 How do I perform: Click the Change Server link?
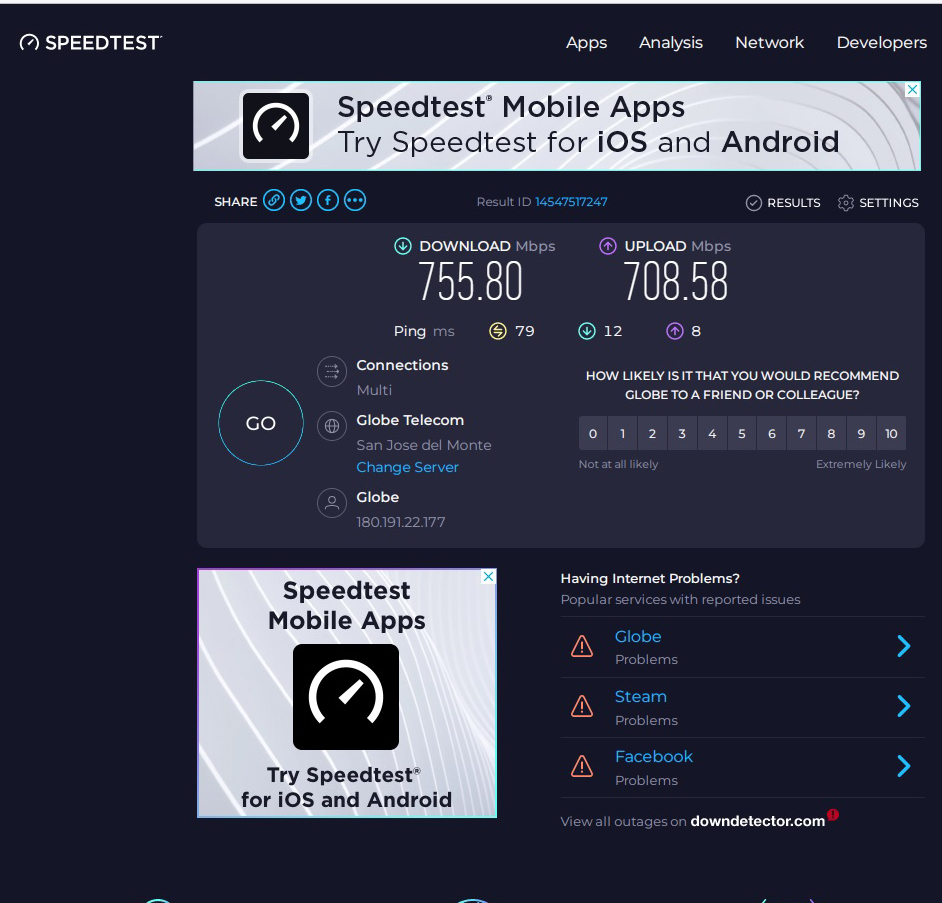coord(407,467)
